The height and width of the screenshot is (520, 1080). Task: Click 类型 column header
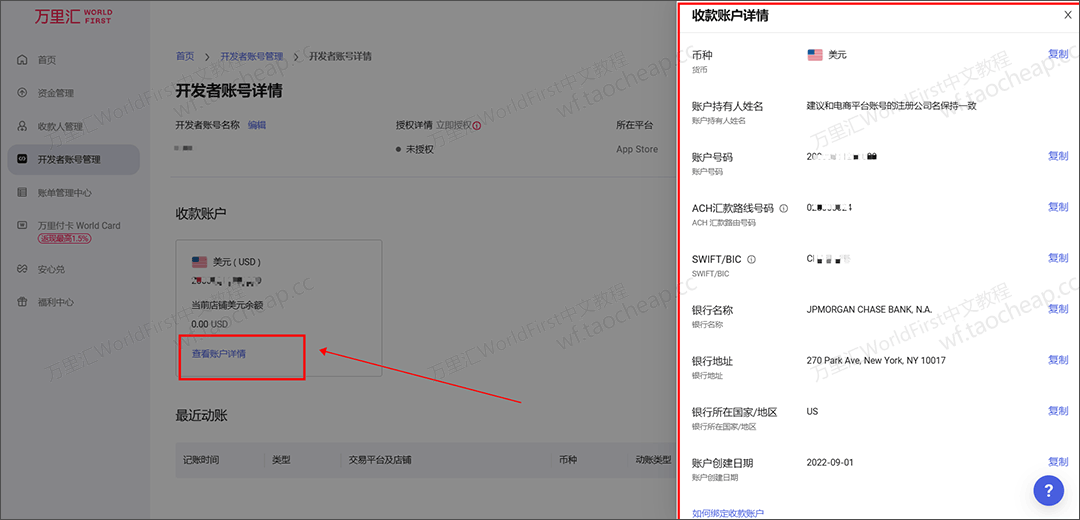281,459
